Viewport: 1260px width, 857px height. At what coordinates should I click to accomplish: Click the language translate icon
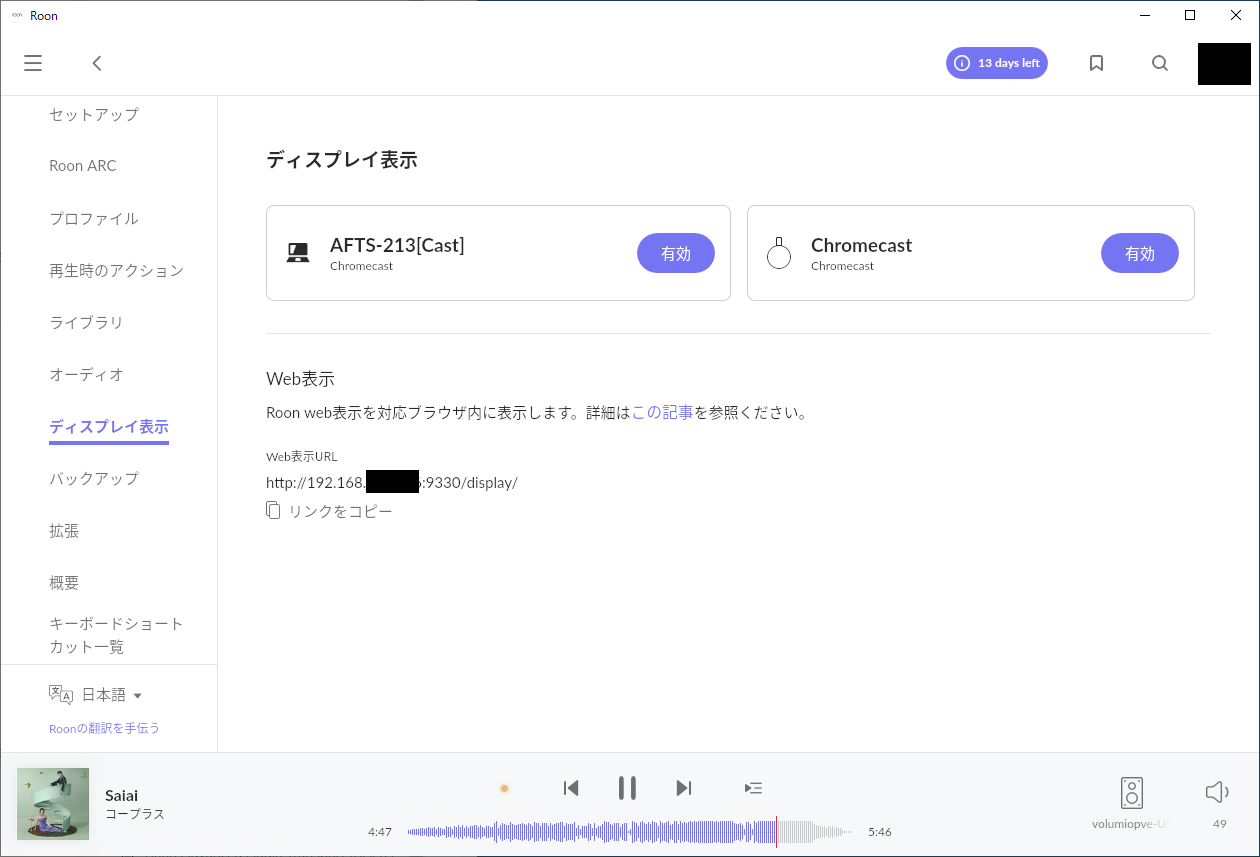[61, 695]
